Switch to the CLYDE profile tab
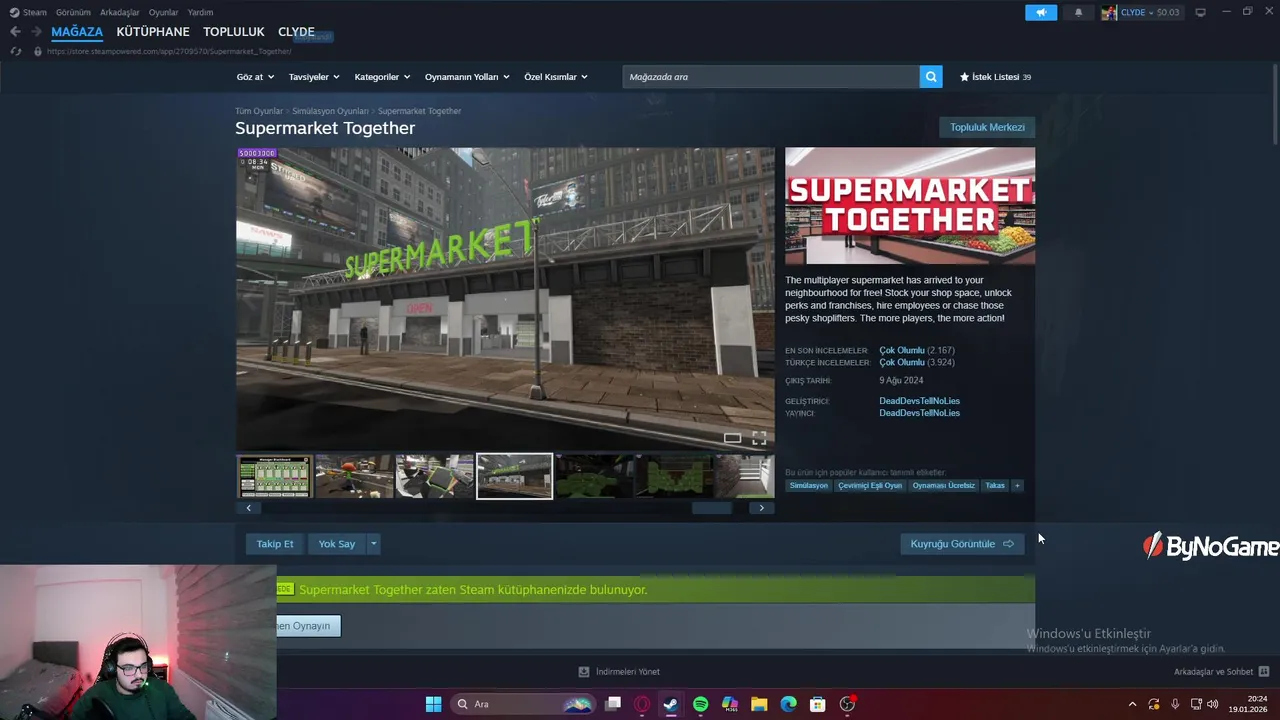 pyautogui.click(x=296, y=32)
